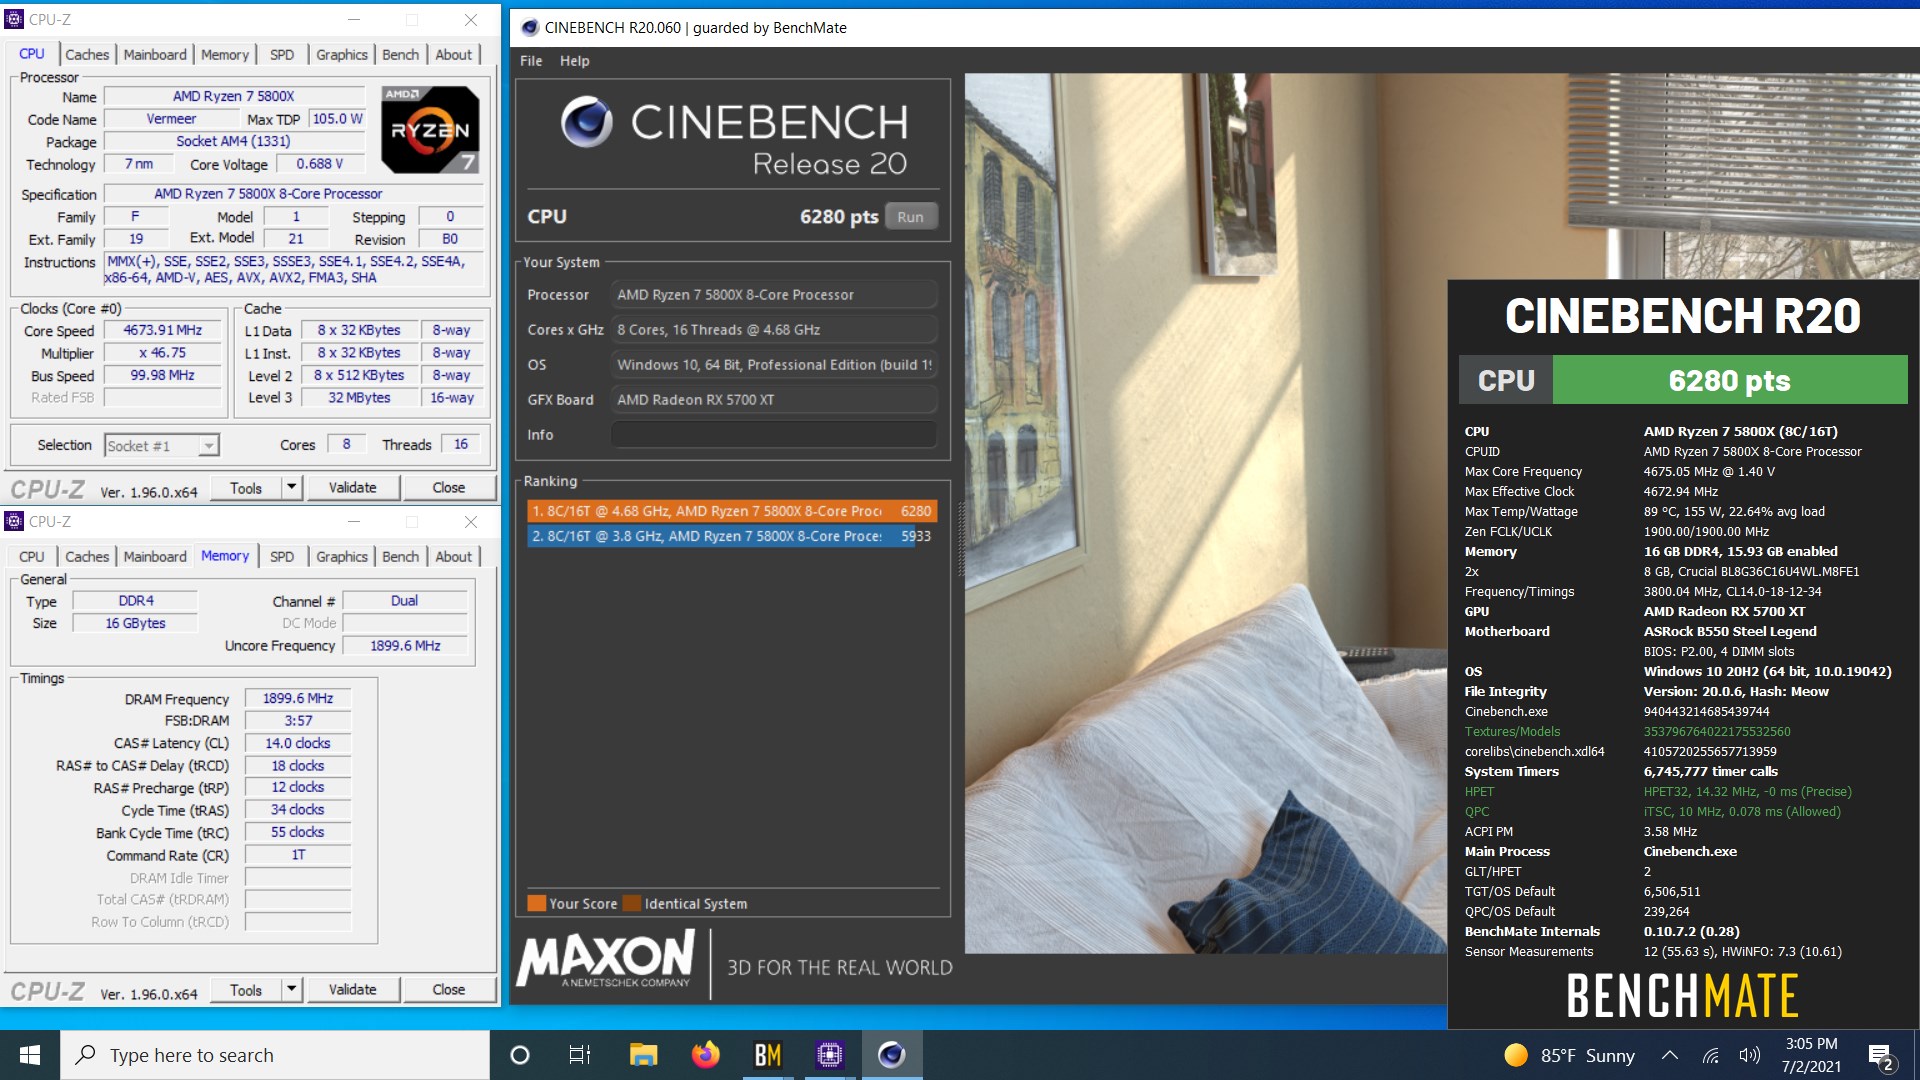This screenshot has width=1920, height=1080.
Task: Click Cinebench Info input field
Action: (774, 435)
